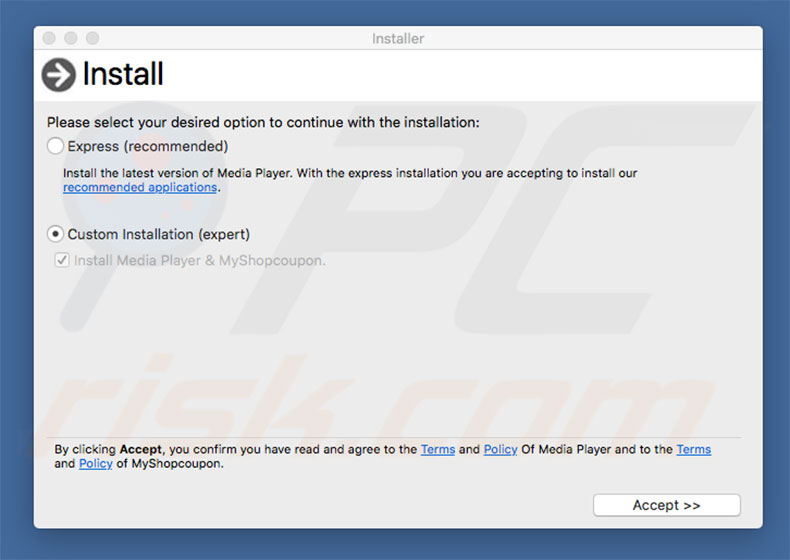Choose the Custom Installation (expert) radio button
Screen dimensions: 790x560
[x=56, y=234]
